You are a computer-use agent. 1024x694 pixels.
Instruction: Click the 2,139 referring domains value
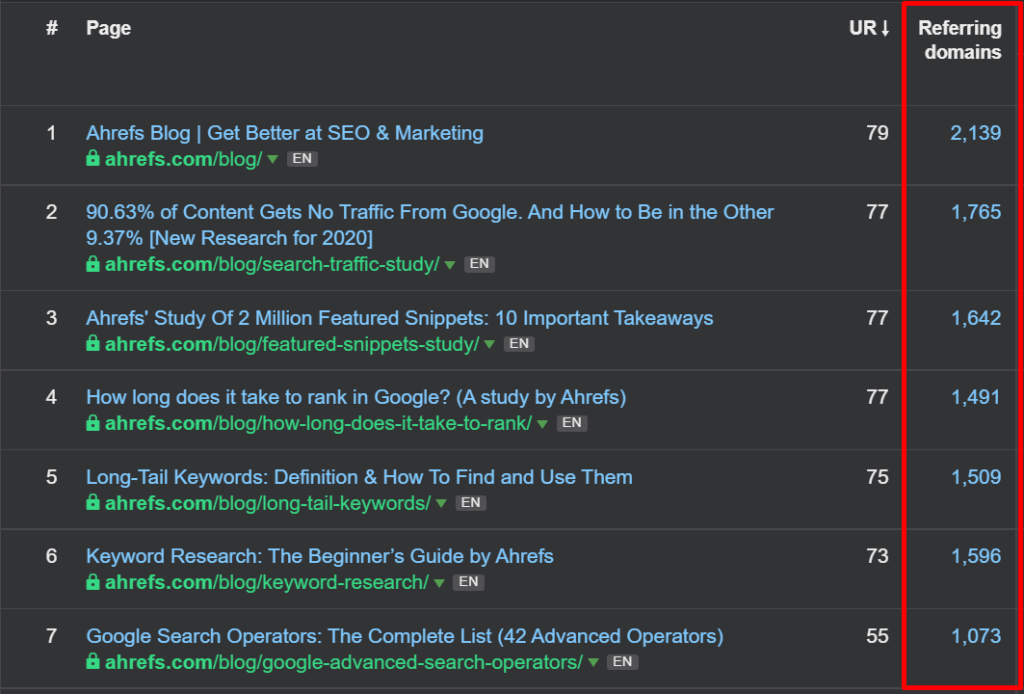pyautogui.click(x=976, y=132)
